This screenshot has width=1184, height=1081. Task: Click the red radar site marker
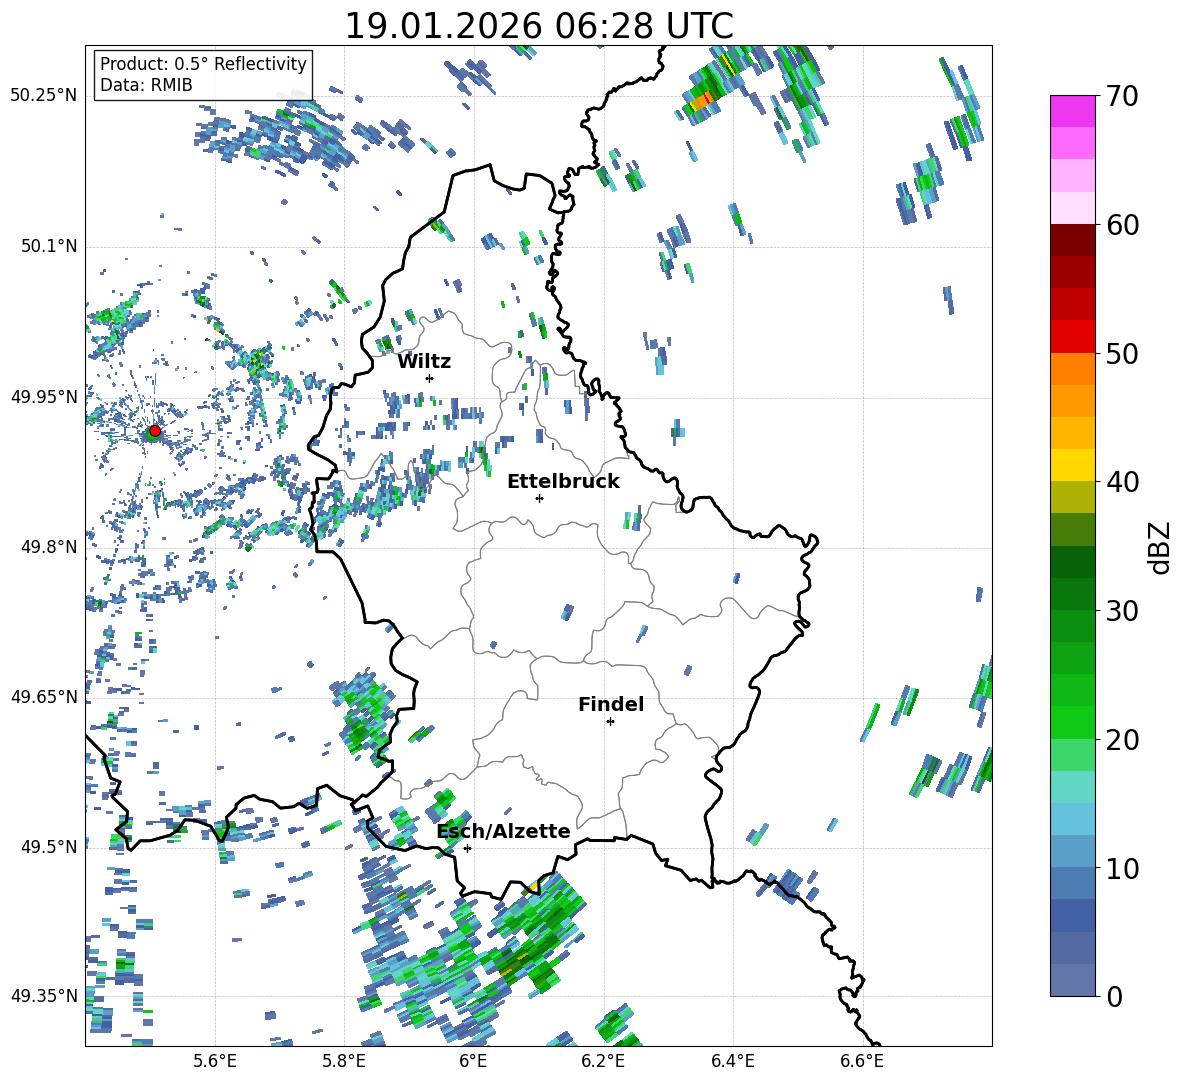coord(155,431)
